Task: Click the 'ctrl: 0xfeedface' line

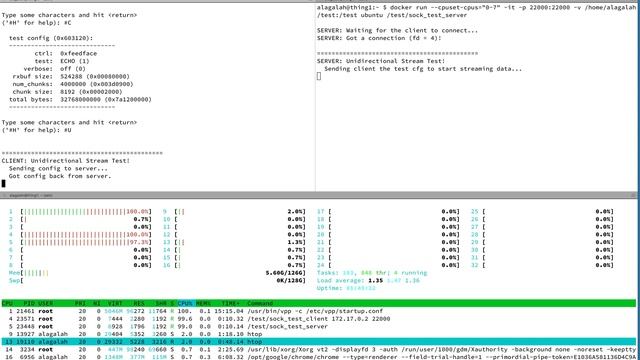Action: (66, 53)
